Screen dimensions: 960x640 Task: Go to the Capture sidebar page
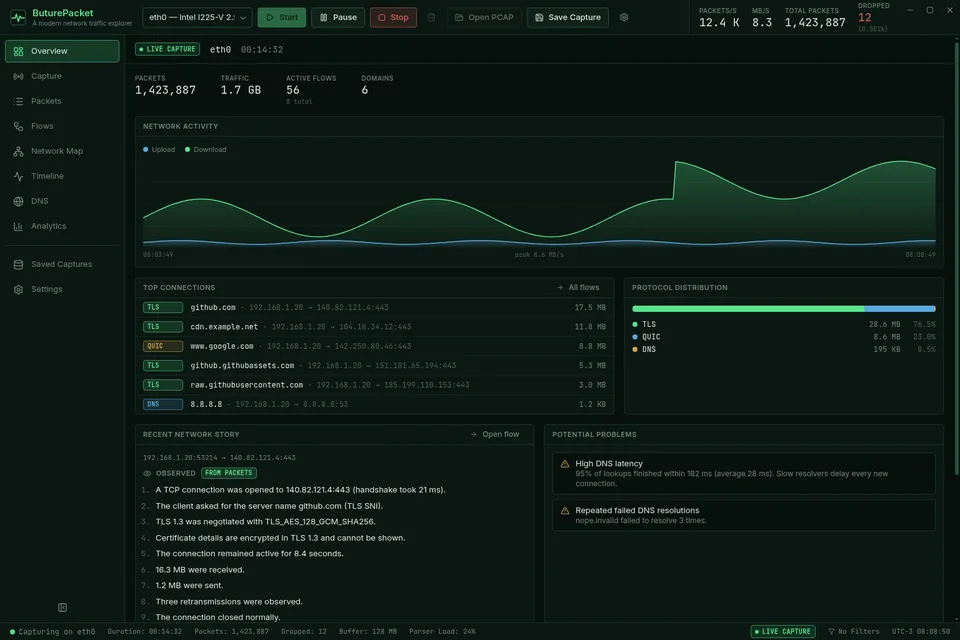62,76
